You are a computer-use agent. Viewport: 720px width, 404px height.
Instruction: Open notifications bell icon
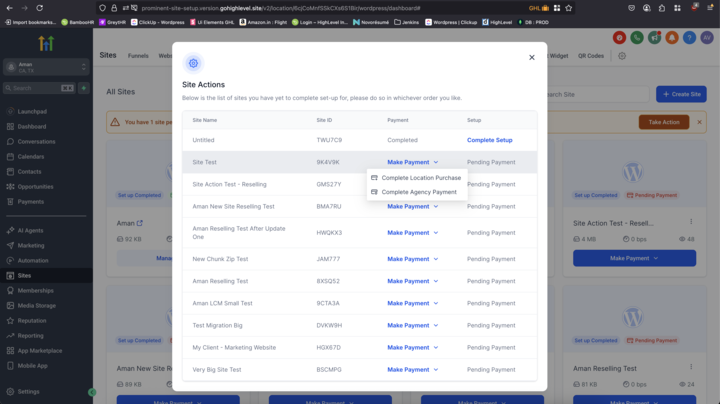point(672,38)
